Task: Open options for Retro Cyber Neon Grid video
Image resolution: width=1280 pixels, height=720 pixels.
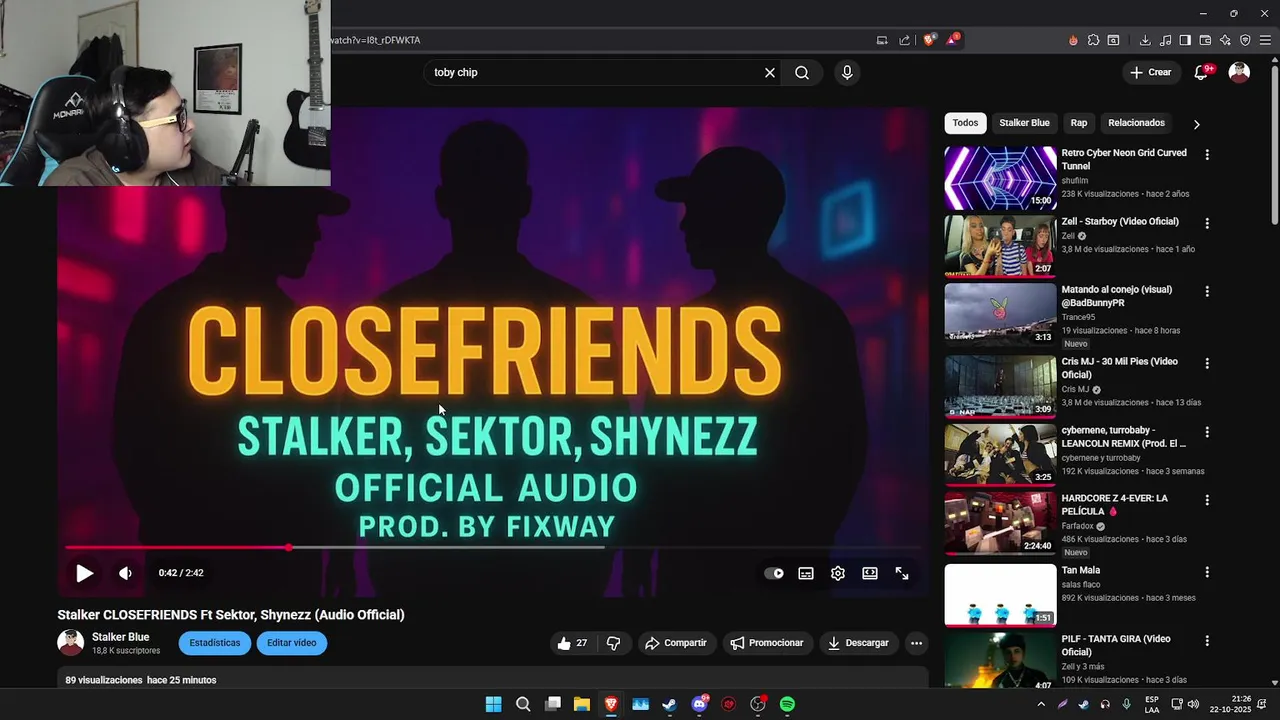Action: click(1207, 155)
